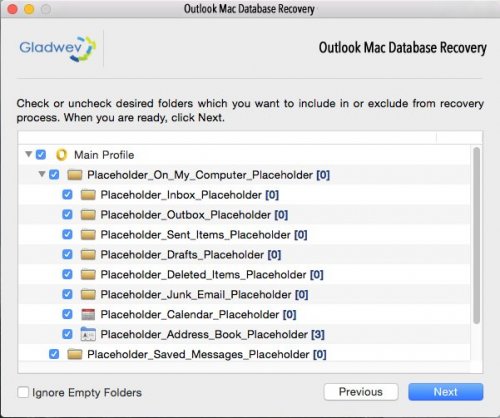Image resolution: width=500 pixels, height=418 pixels.
Task: Click the Address Book contact card icon
Action: pos(88,334)
